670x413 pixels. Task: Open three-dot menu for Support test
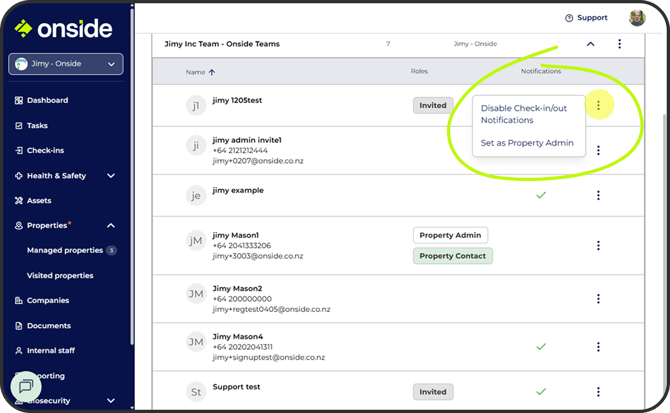(598, 392)
